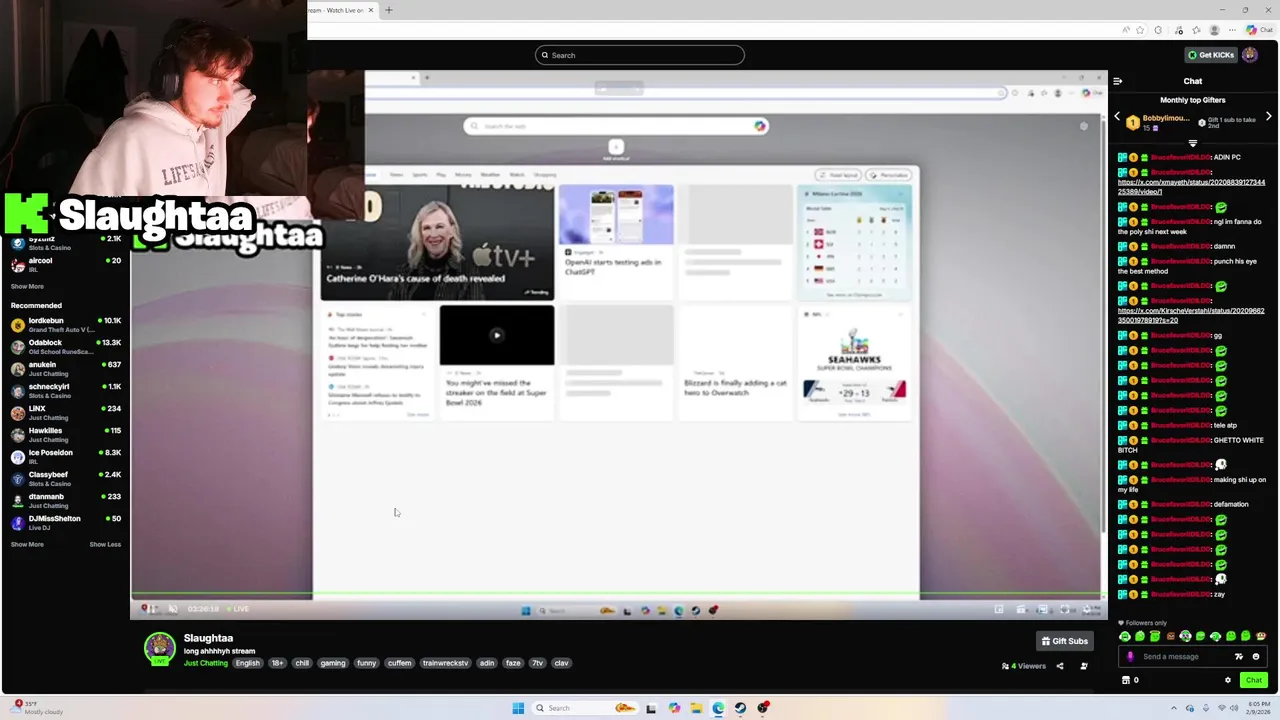The image size is (1280, 720).
Task: Open Edge Settings and more ellipsis
Action: coord(1231,31)
